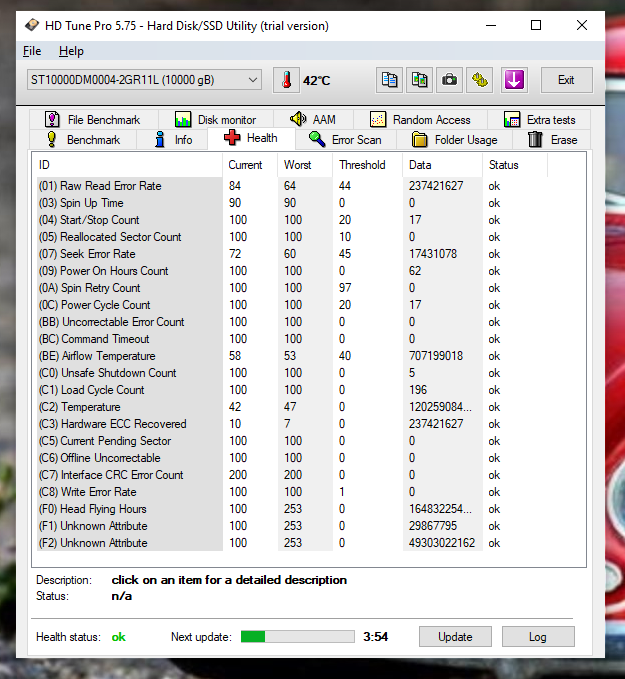The width and height of the screenshot is (625, 679).
Task: Select the (C0) Unsafe Shutdown Count row
Action: click(x=291, y=373)
